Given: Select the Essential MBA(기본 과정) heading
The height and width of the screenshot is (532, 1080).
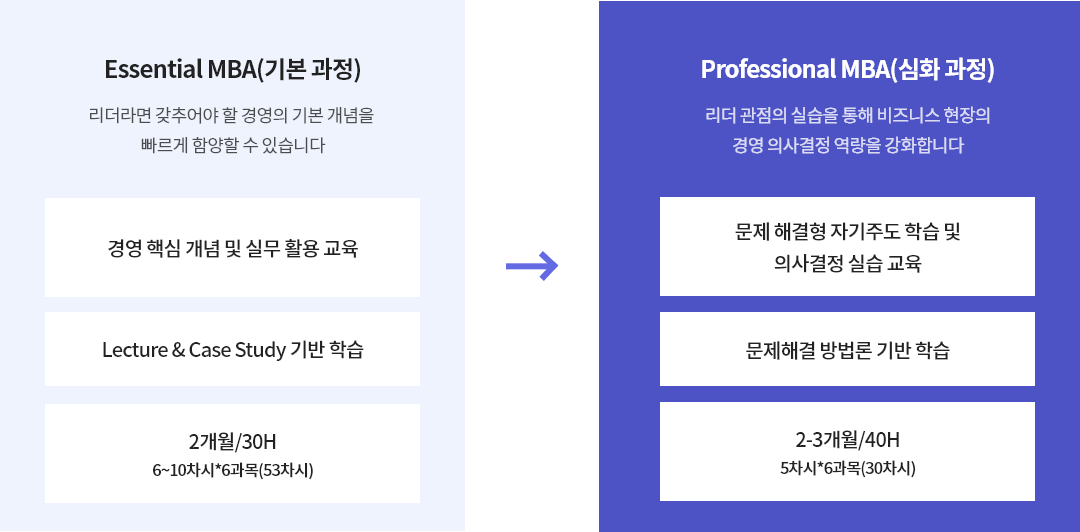Looking at the screenshot, I should (233, 70).
